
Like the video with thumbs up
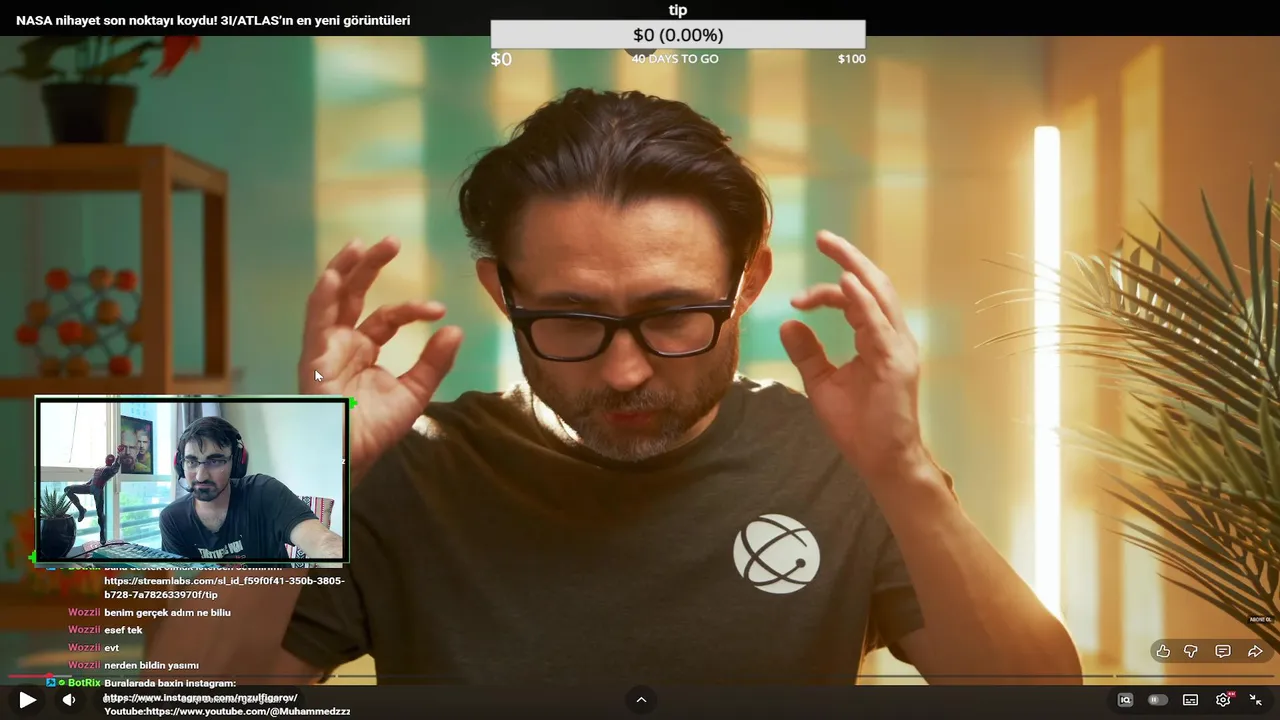tap(1163, 651)
